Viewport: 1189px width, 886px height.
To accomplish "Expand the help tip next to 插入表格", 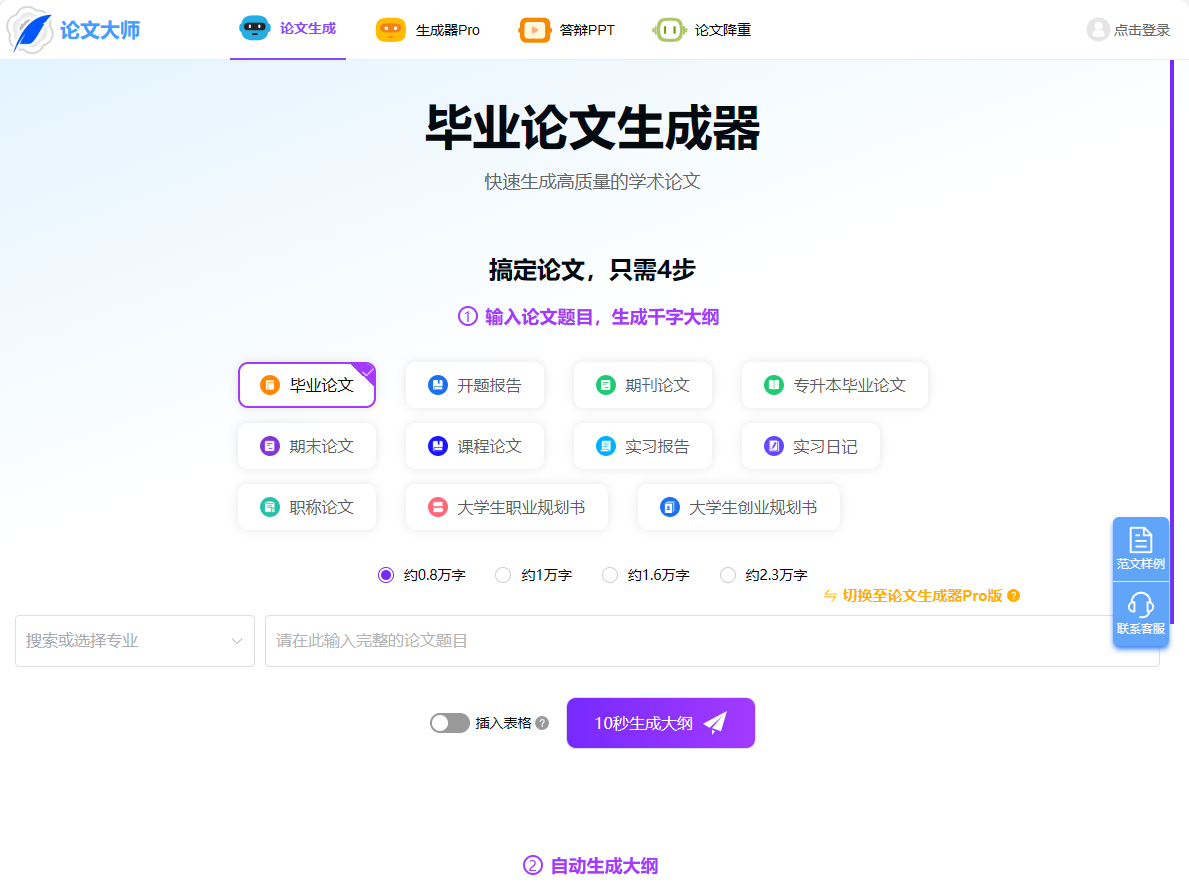I will 541,722.
